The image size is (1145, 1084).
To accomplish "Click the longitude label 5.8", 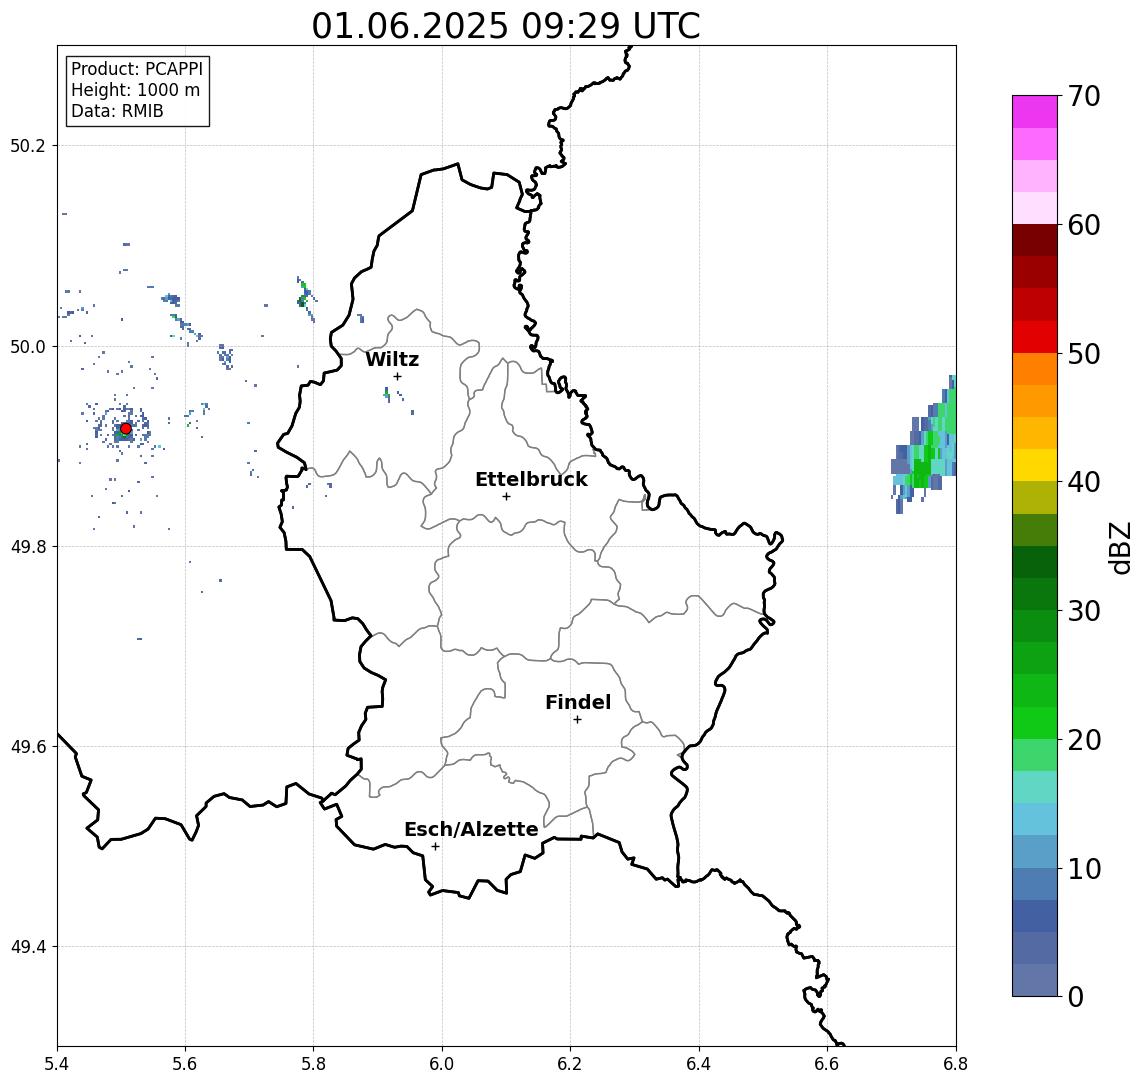I will coord(313,1064).
